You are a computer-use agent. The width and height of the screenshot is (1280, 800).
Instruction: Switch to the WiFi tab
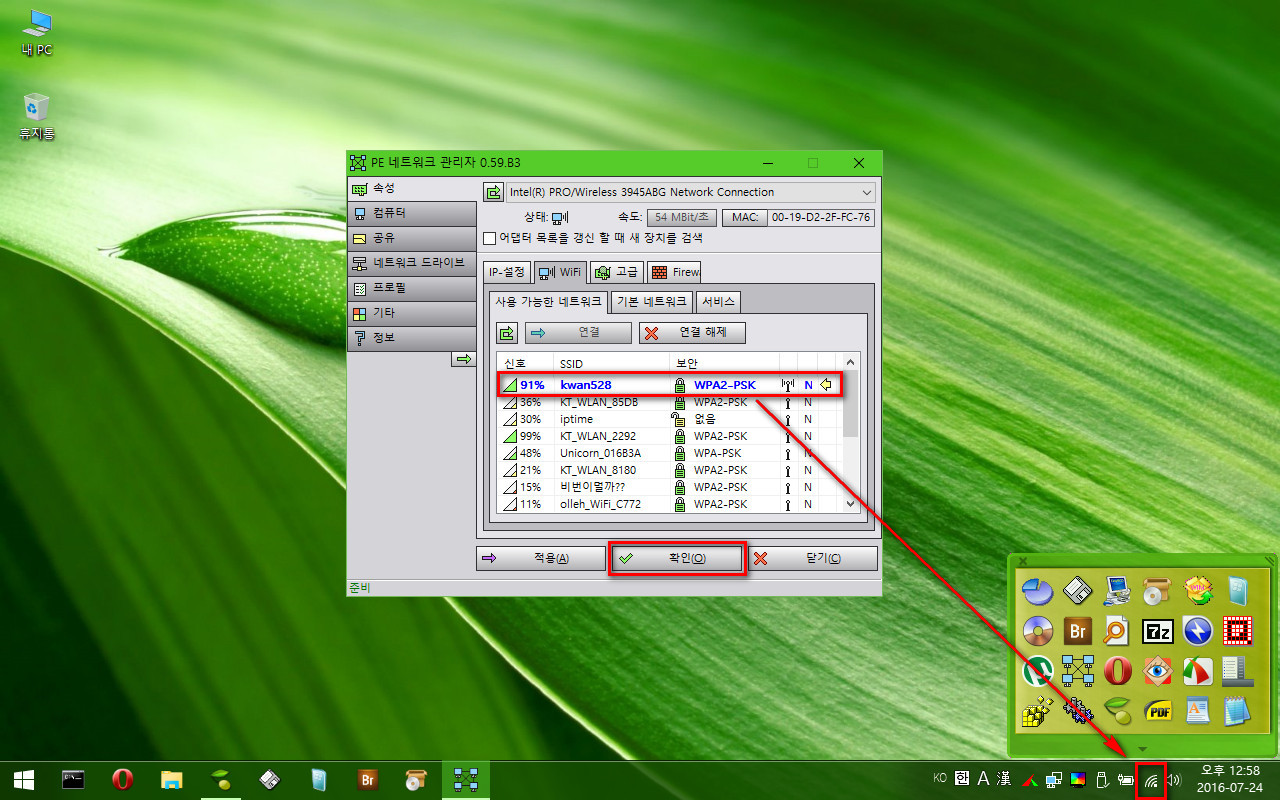[x=560, y=271]
